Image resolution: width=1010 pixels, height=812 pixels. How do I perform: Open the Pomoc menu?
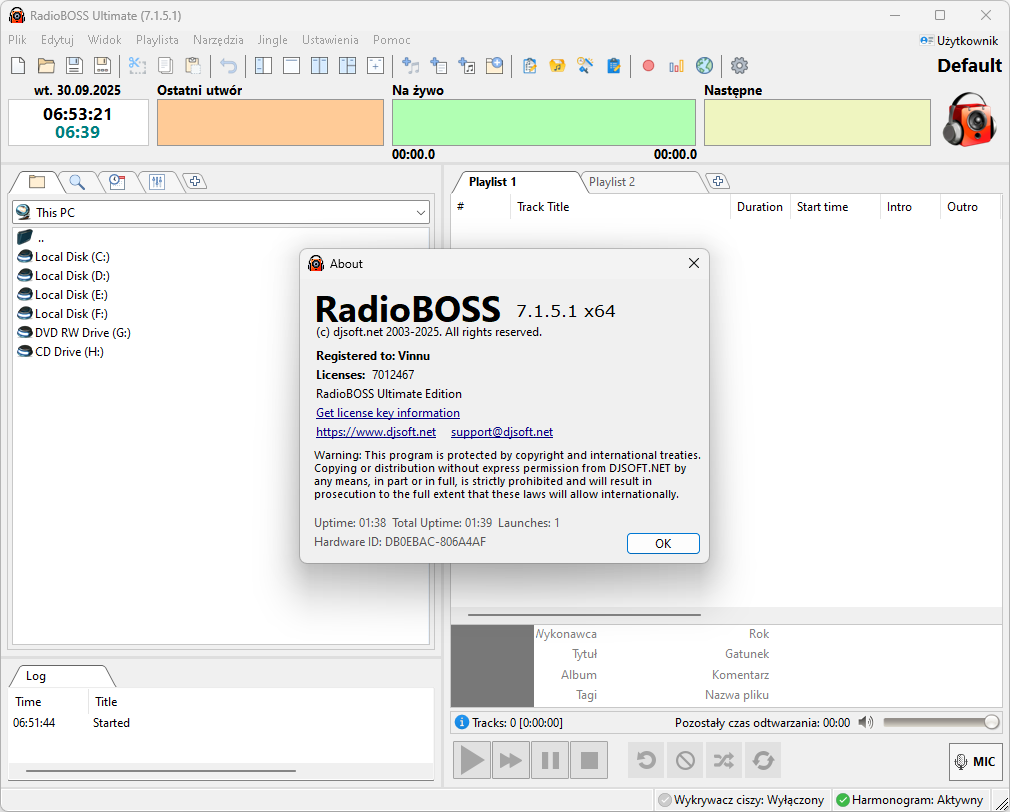pos(392,40)
